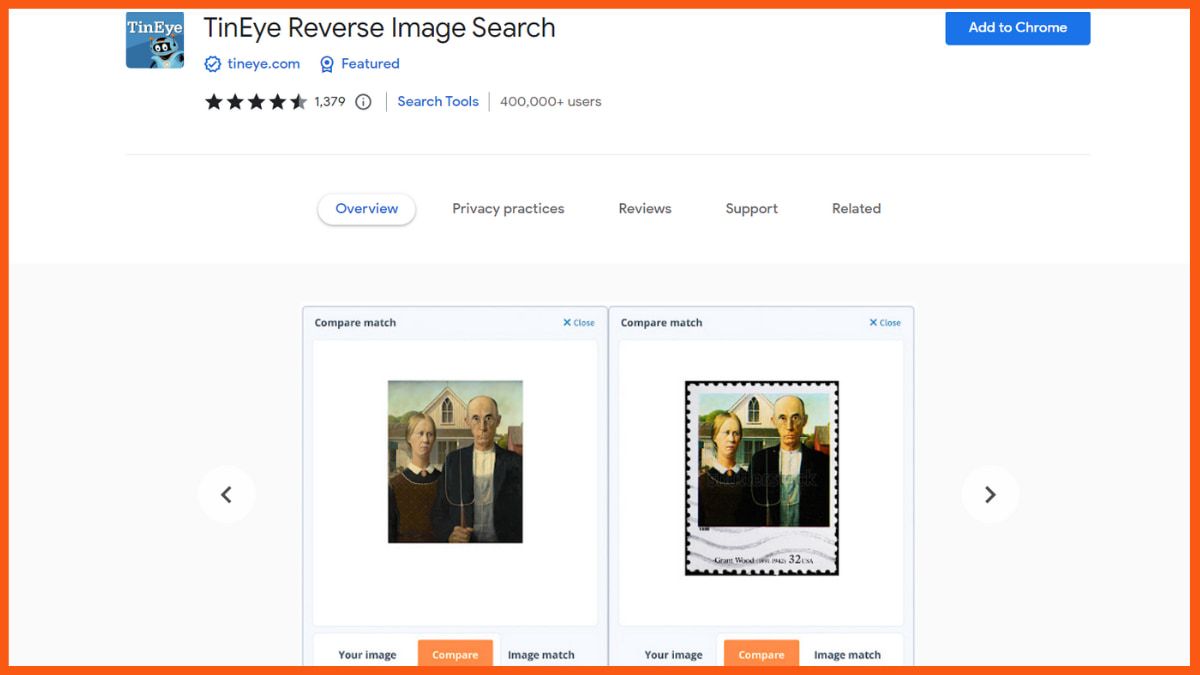
Task: Switch to the Related tab
Action: (857, 209)
